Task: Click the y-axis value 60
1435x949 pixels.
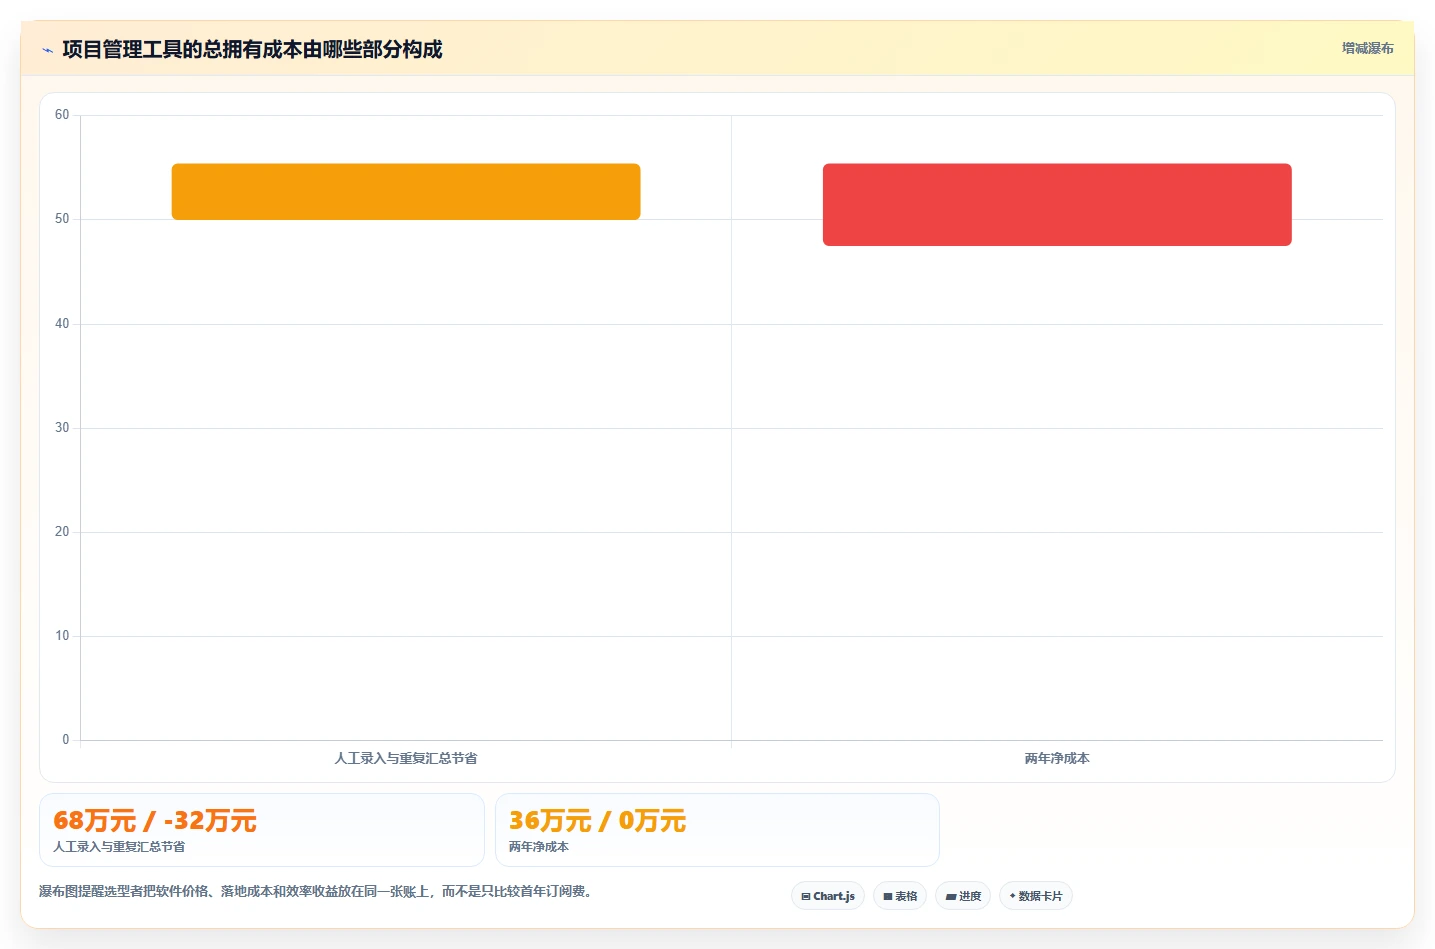Action: pos(62,115)
